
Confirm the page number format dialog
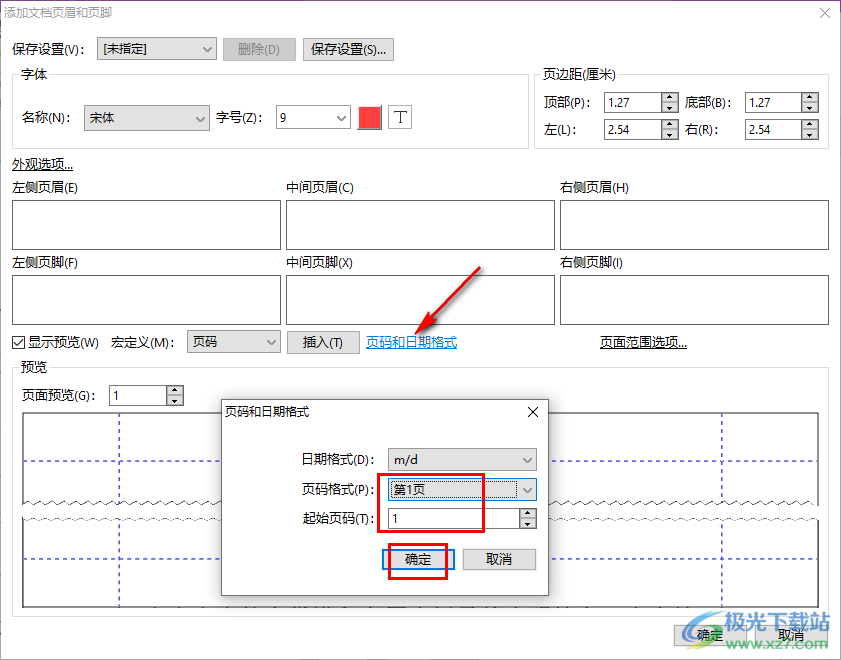pos(418,559)
